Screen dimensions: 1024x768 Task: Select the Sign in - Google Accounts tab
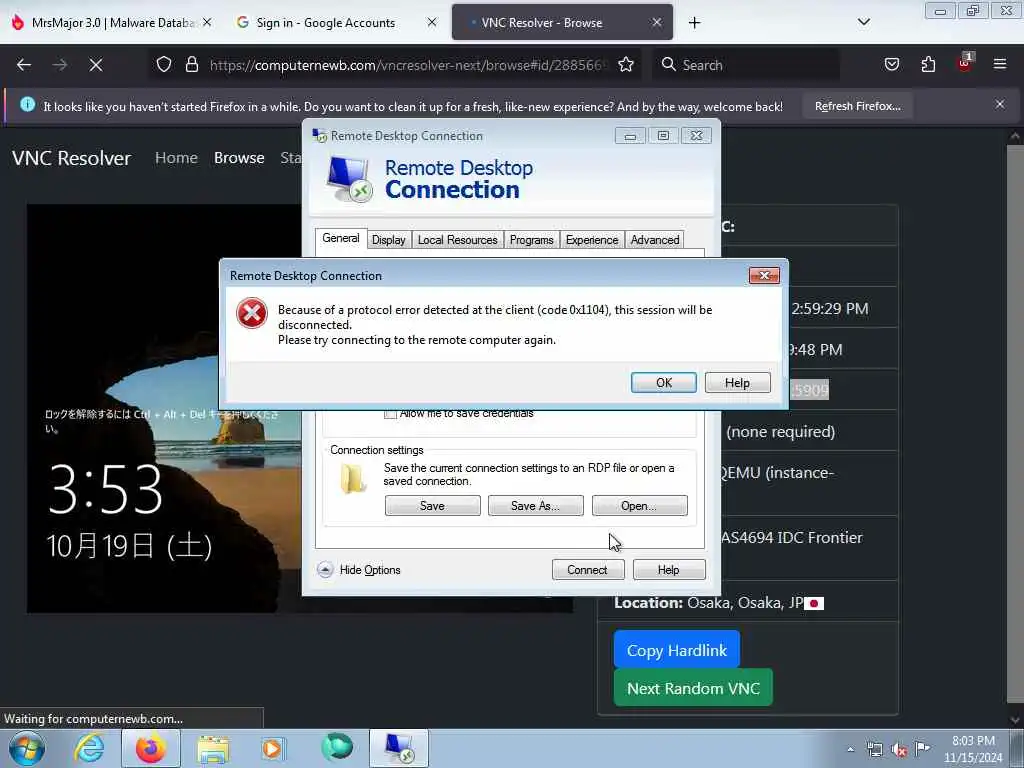pyautogui.click(x=325, y=23)
